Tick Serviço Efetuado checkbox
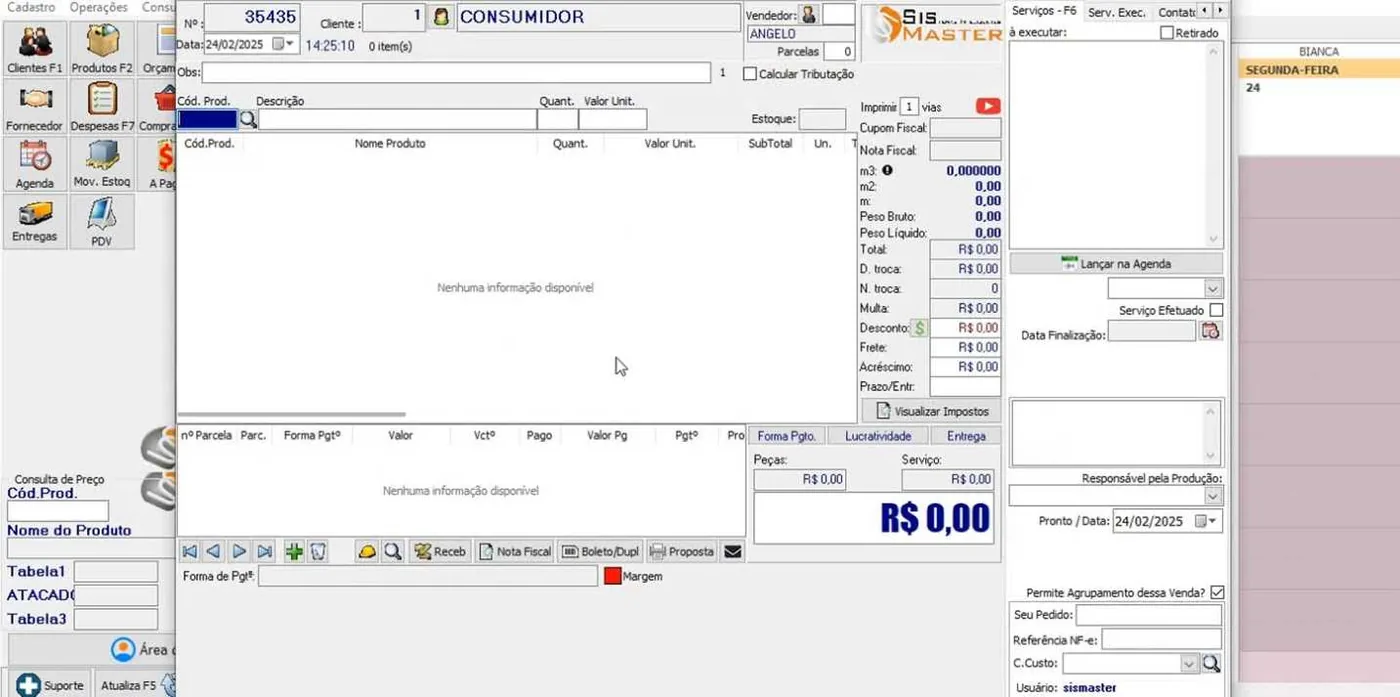The height and width of the screenshot is (697, 1400). (1216, 311)
